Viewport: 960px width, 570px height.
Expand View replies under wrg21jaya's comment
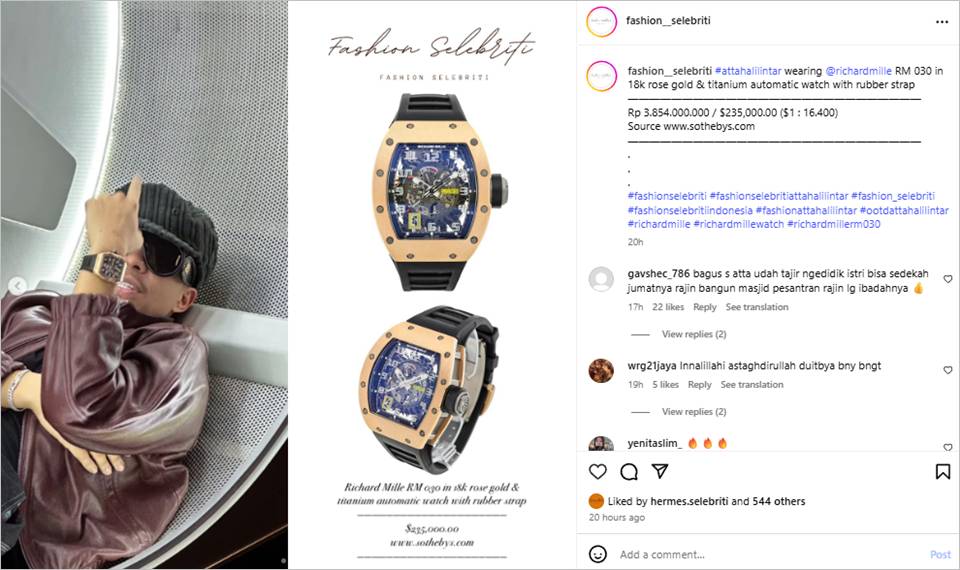(x=694, y=412)
